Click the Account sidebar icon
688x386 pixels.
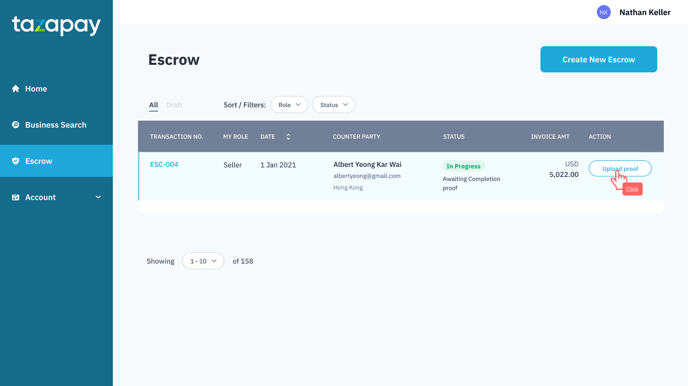(15, 197)
